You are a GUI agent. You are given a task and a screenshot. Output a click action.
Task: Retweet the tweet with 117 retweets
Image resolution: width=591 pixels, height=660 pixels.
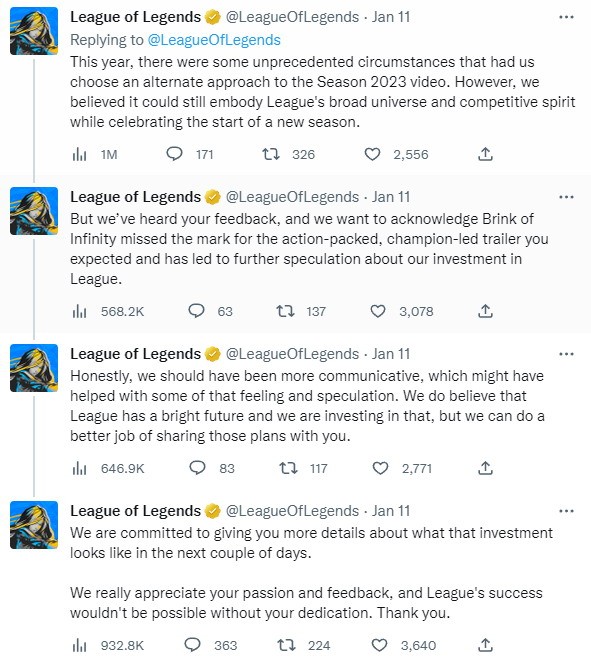[x=289, y=468]
